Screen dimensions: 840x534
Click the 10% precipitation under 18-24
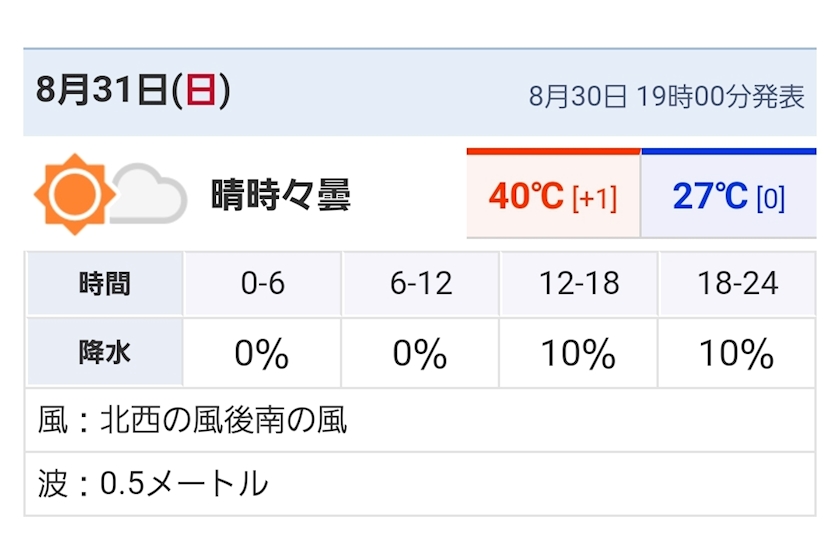(x=737, y=353)
